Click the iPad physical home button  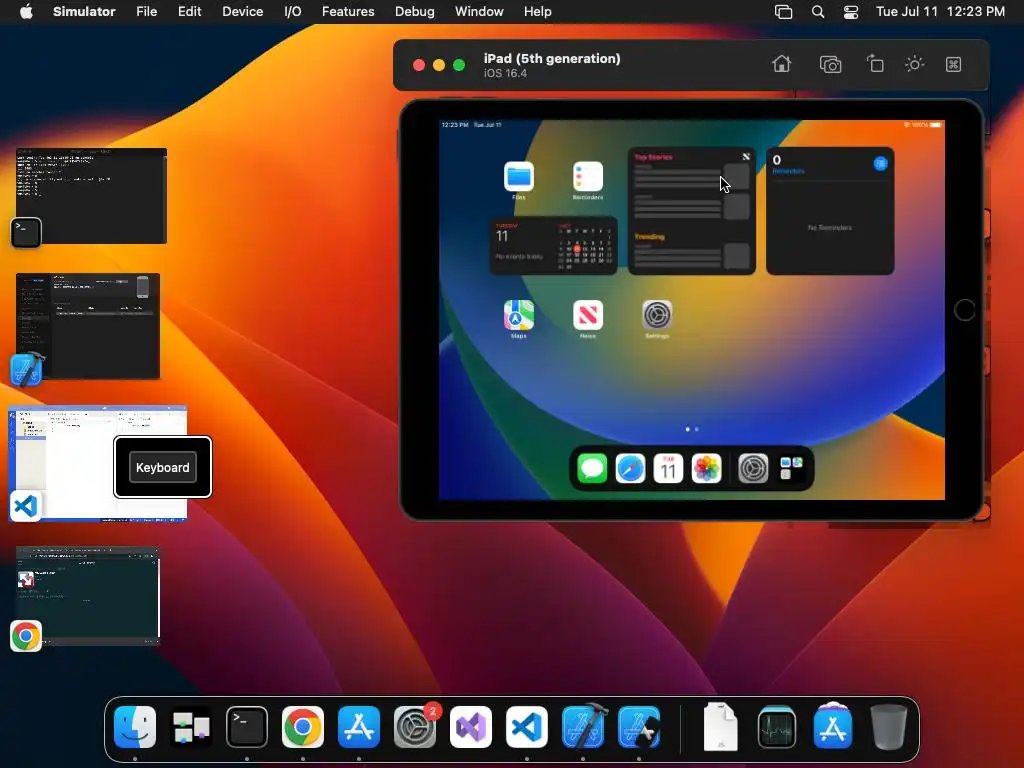(965, 310)
